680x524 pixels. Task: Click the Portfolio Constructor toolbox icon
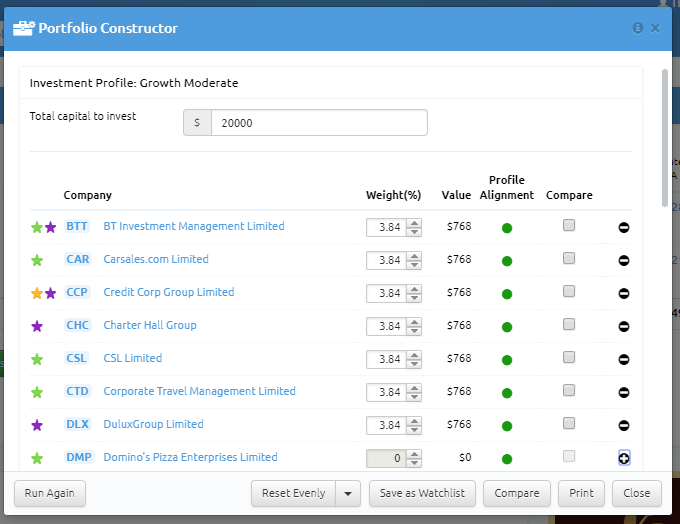pyautogui.click(x=23, y=28)
